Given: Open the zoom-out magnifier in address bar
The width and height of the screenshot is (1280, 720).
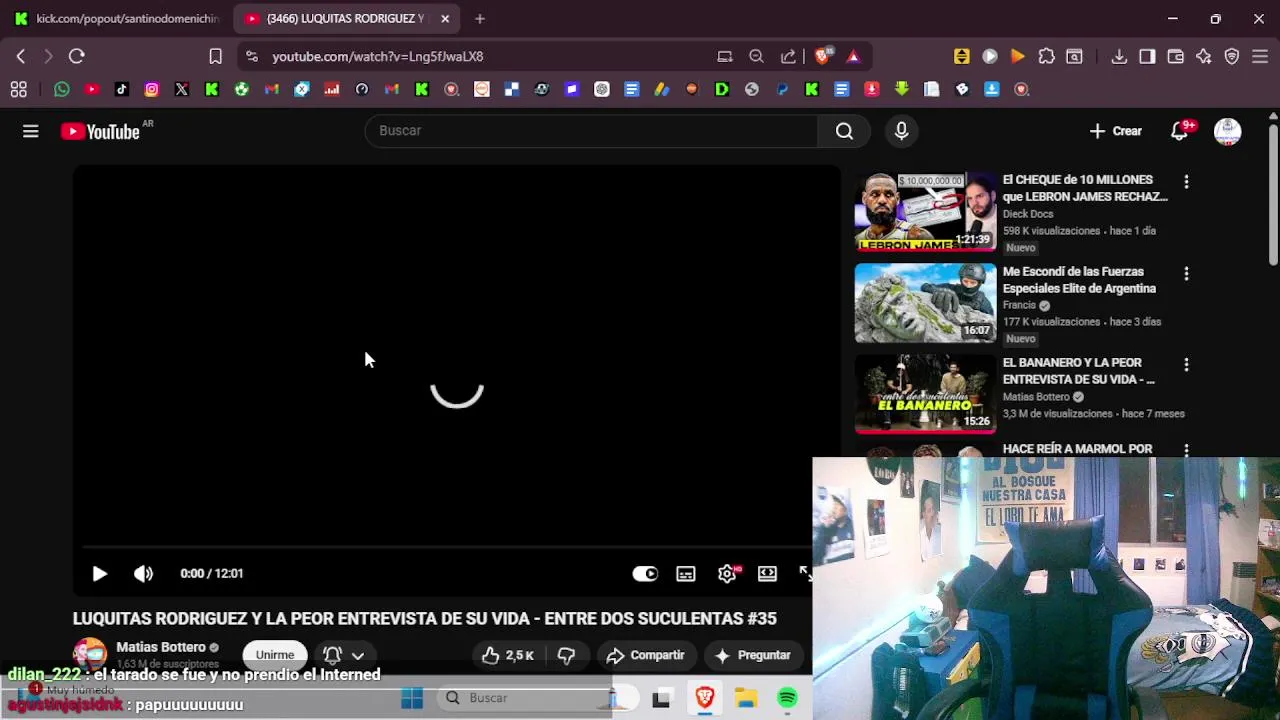Looking at the screenshot, I should pyautogui.click(x=756, y=57).
